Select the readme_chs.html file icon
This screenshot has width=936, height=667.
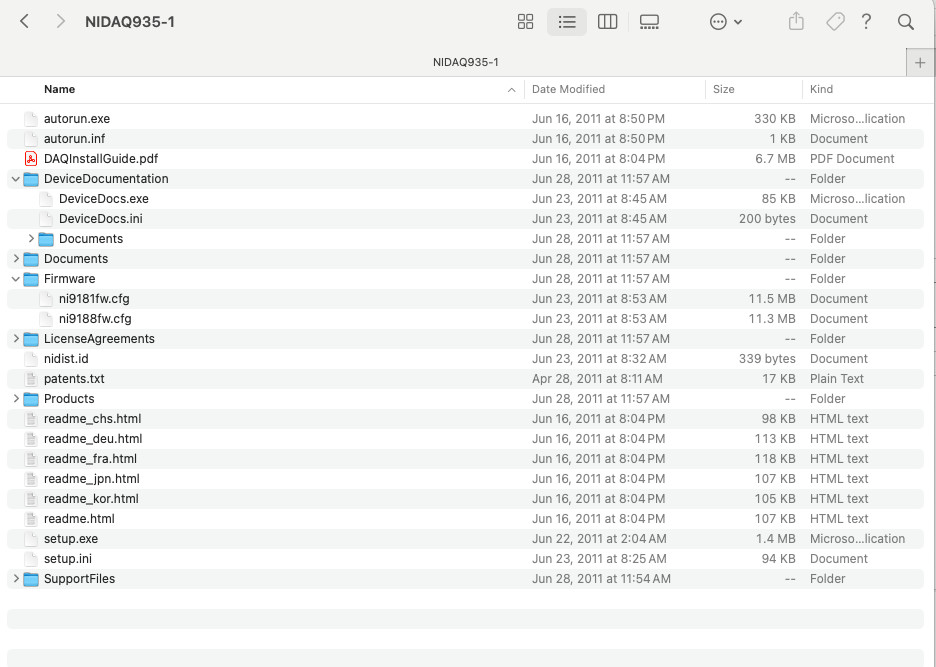click(31, 419)
